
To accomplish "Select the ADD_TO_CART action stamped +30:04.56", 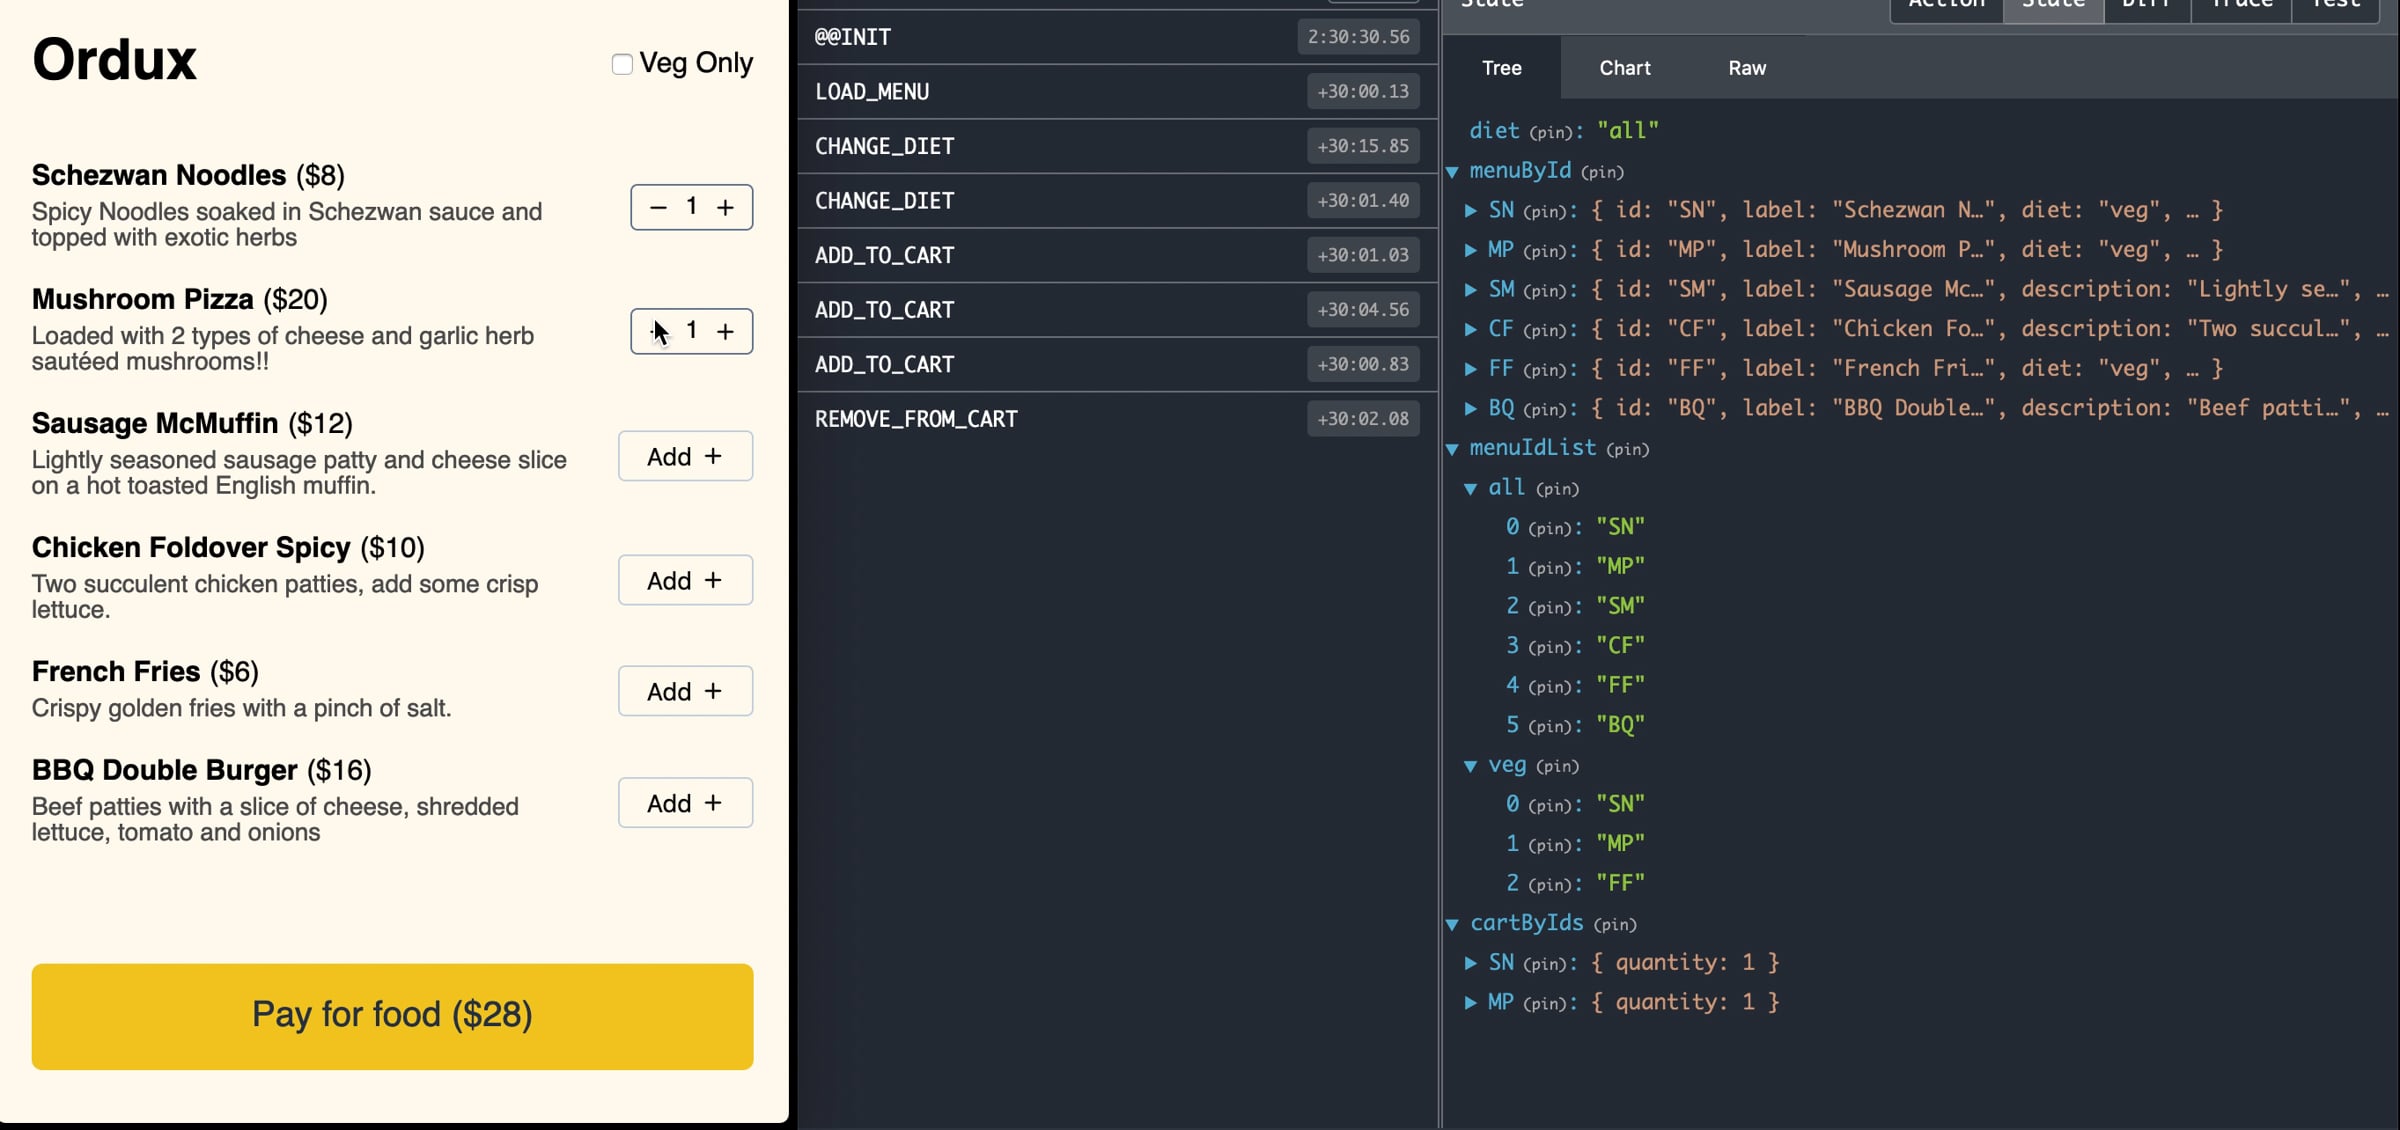I will tap(1117, 310).
